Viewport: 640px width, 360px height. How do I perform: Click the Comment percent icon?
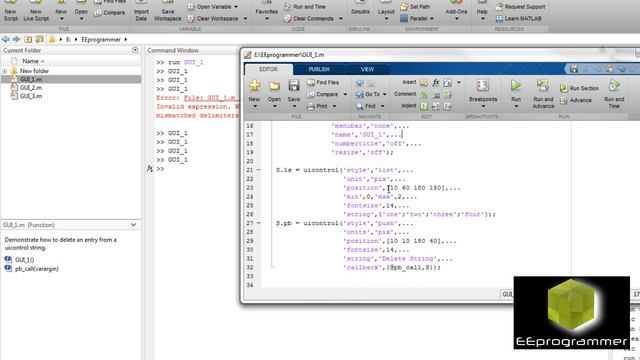424,94
